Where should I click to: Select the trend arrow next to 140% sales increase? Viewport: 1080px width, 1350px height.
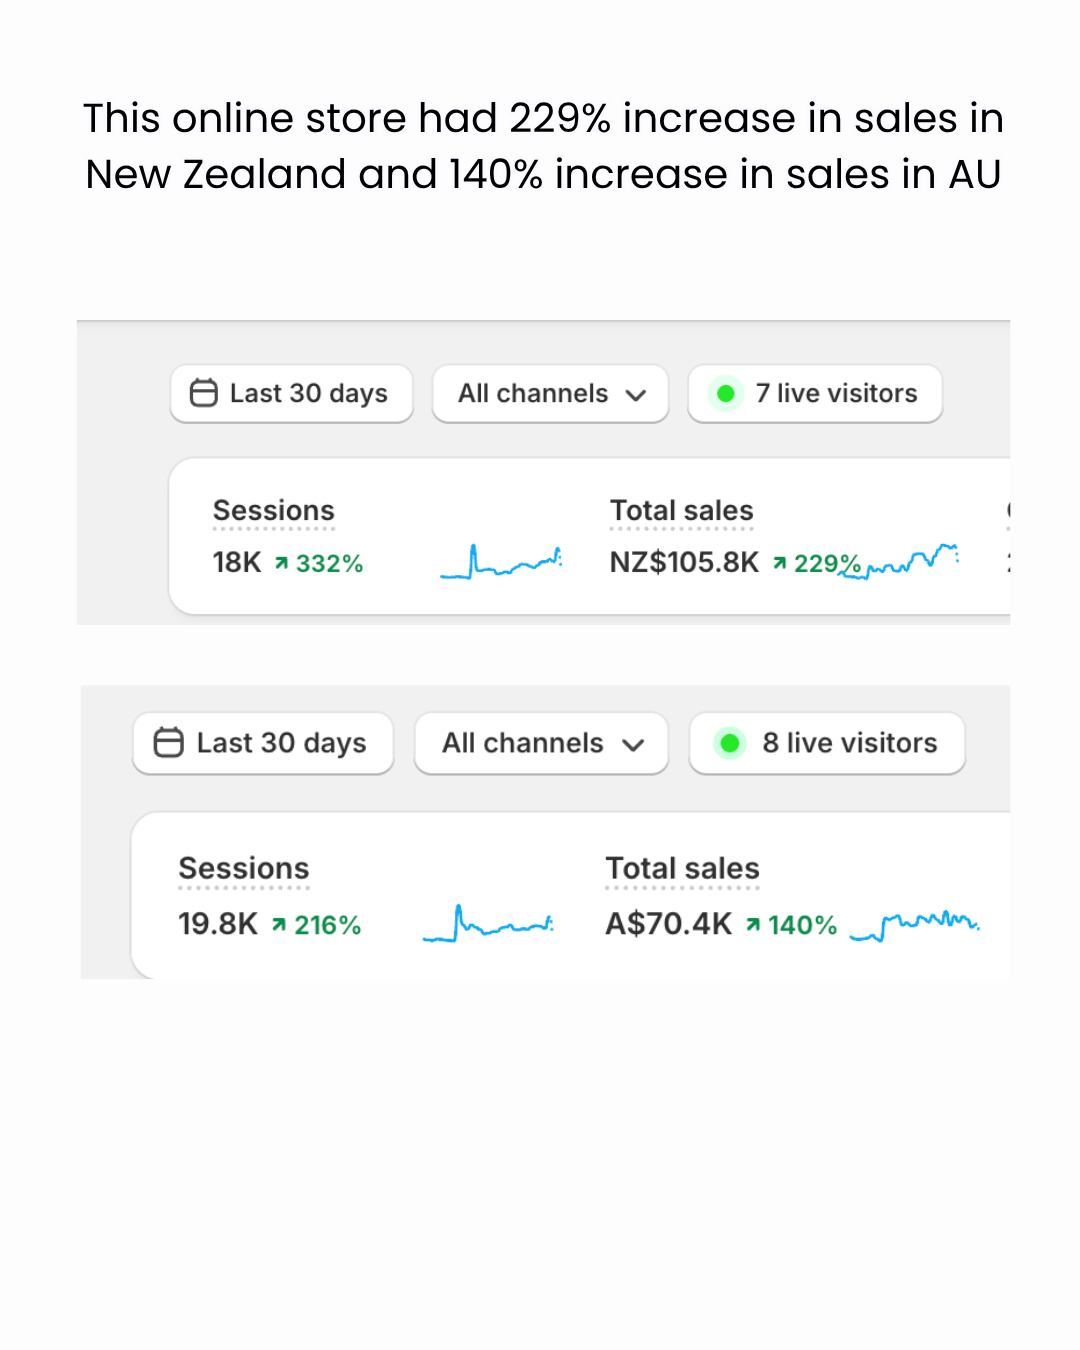[755, 925]
